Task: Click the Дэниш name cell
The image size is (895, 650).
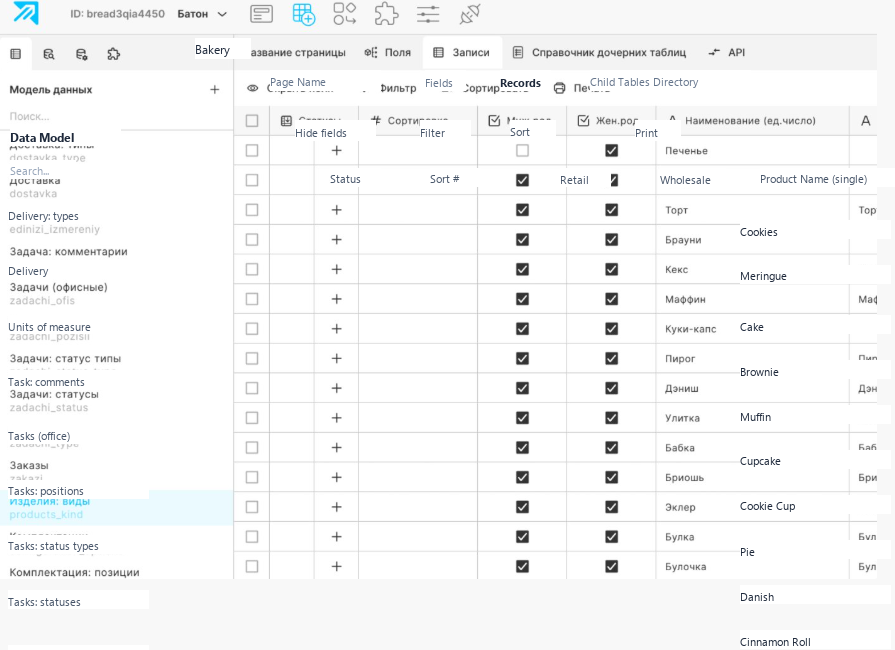Action: pos(753,388)
